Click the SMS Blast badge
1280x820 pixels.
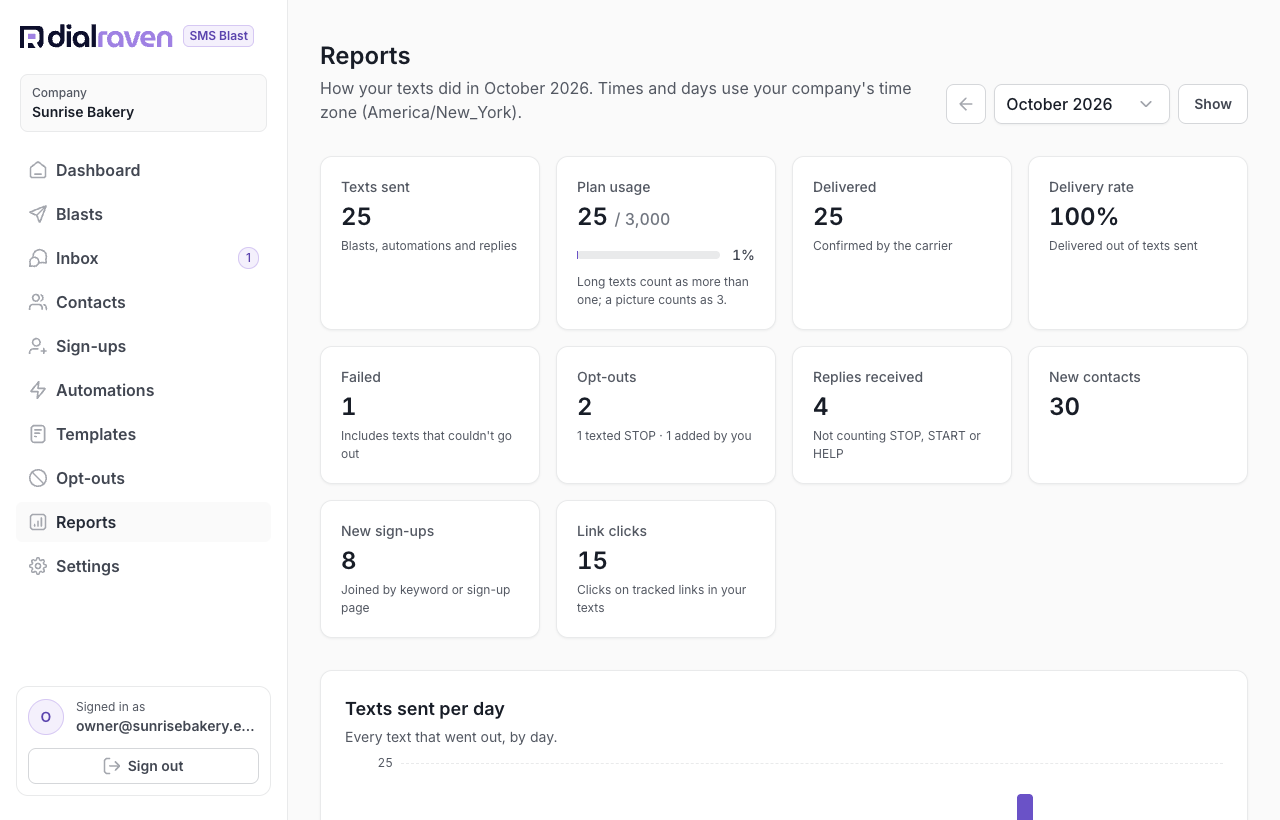[218, 36]
